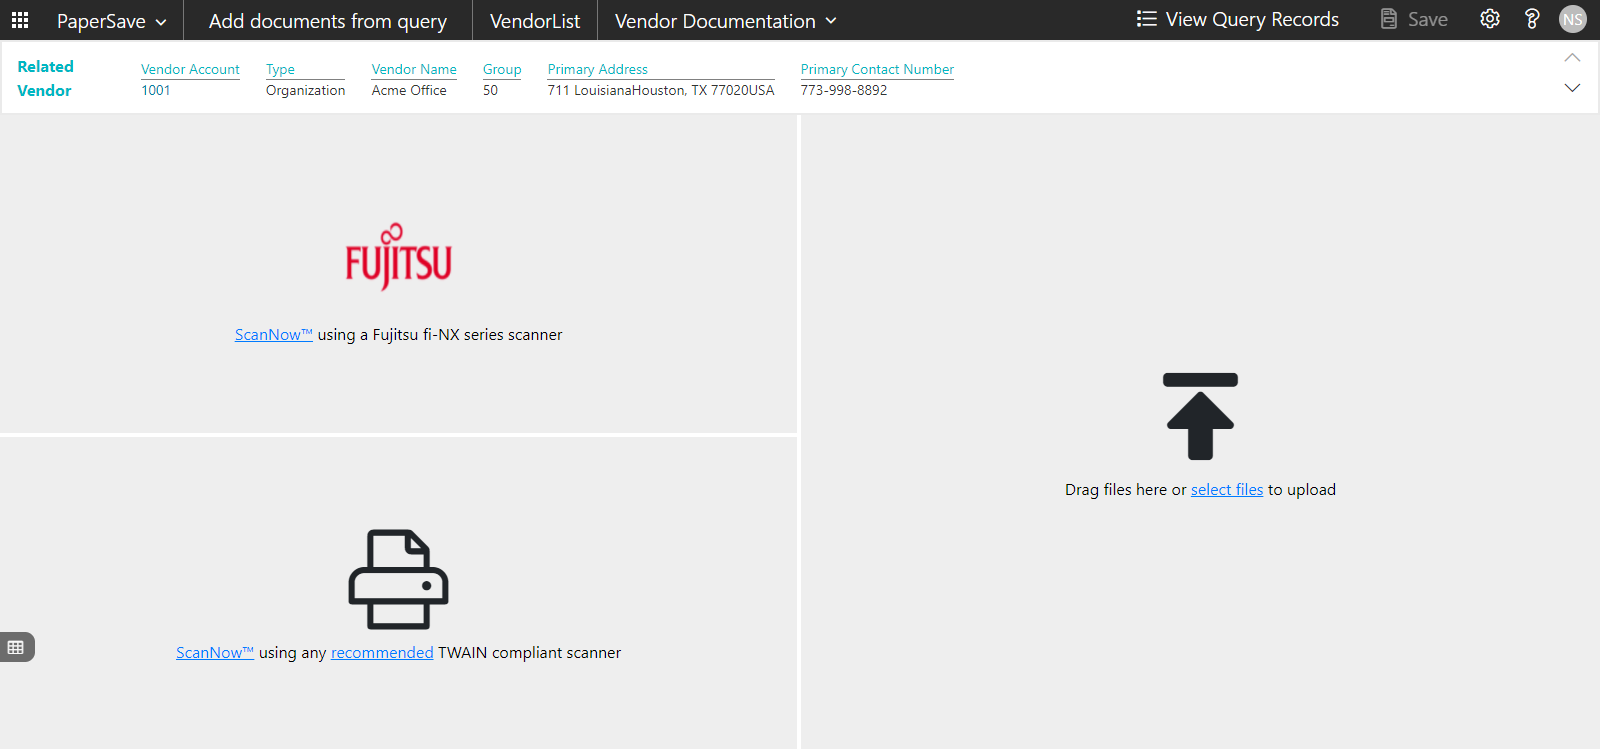Viewport: 1600px width, 749px height.
Task: Collapse the related vendor header with up chevron
Action: [x=1572, y=58]
